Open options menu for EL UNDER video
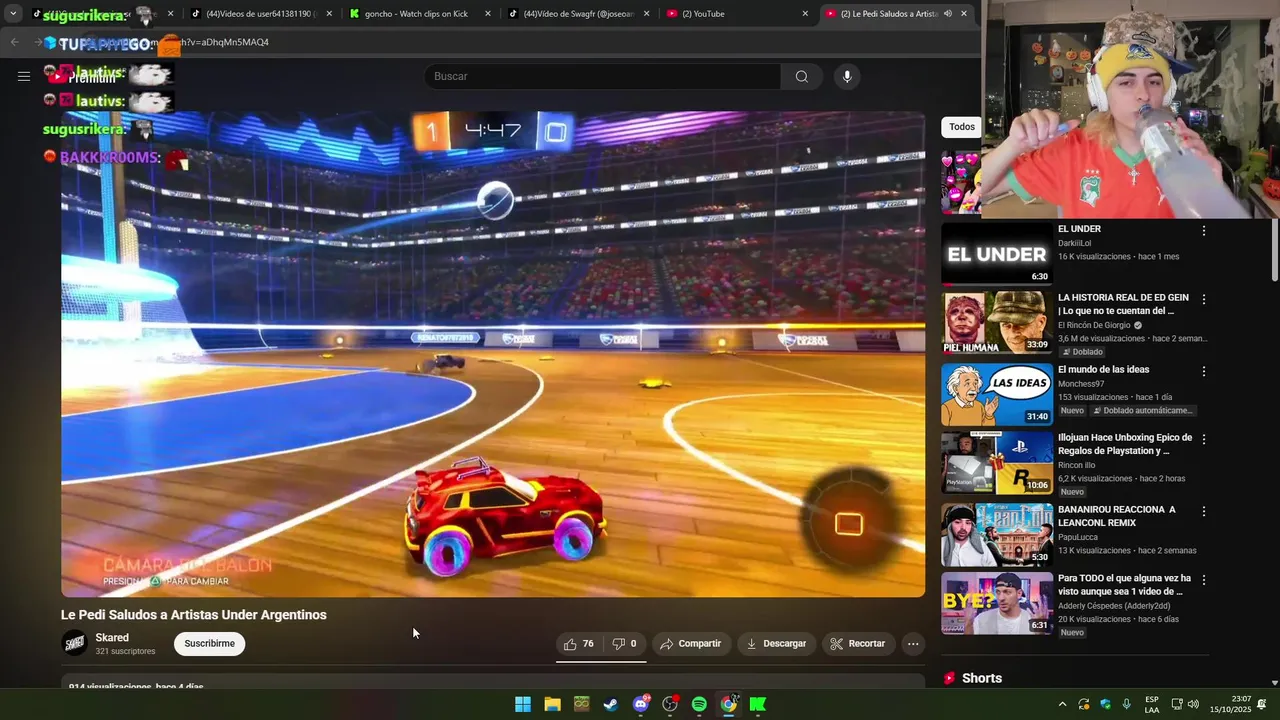The width and height of the screenshot is (1280, 720). click(x=1204, y=230)
